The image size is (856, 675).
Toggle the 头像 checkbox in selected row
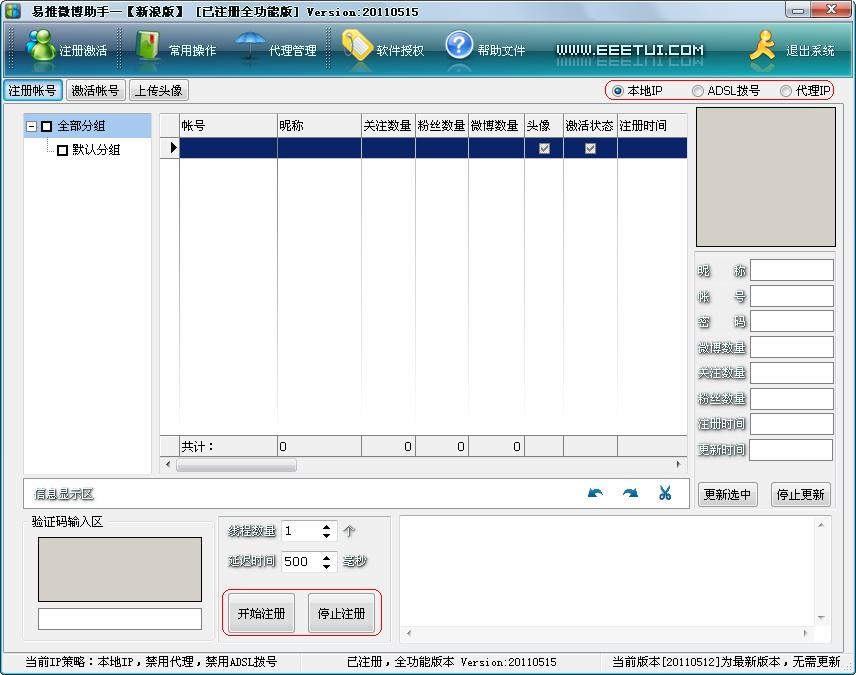(x=544, y=148)
